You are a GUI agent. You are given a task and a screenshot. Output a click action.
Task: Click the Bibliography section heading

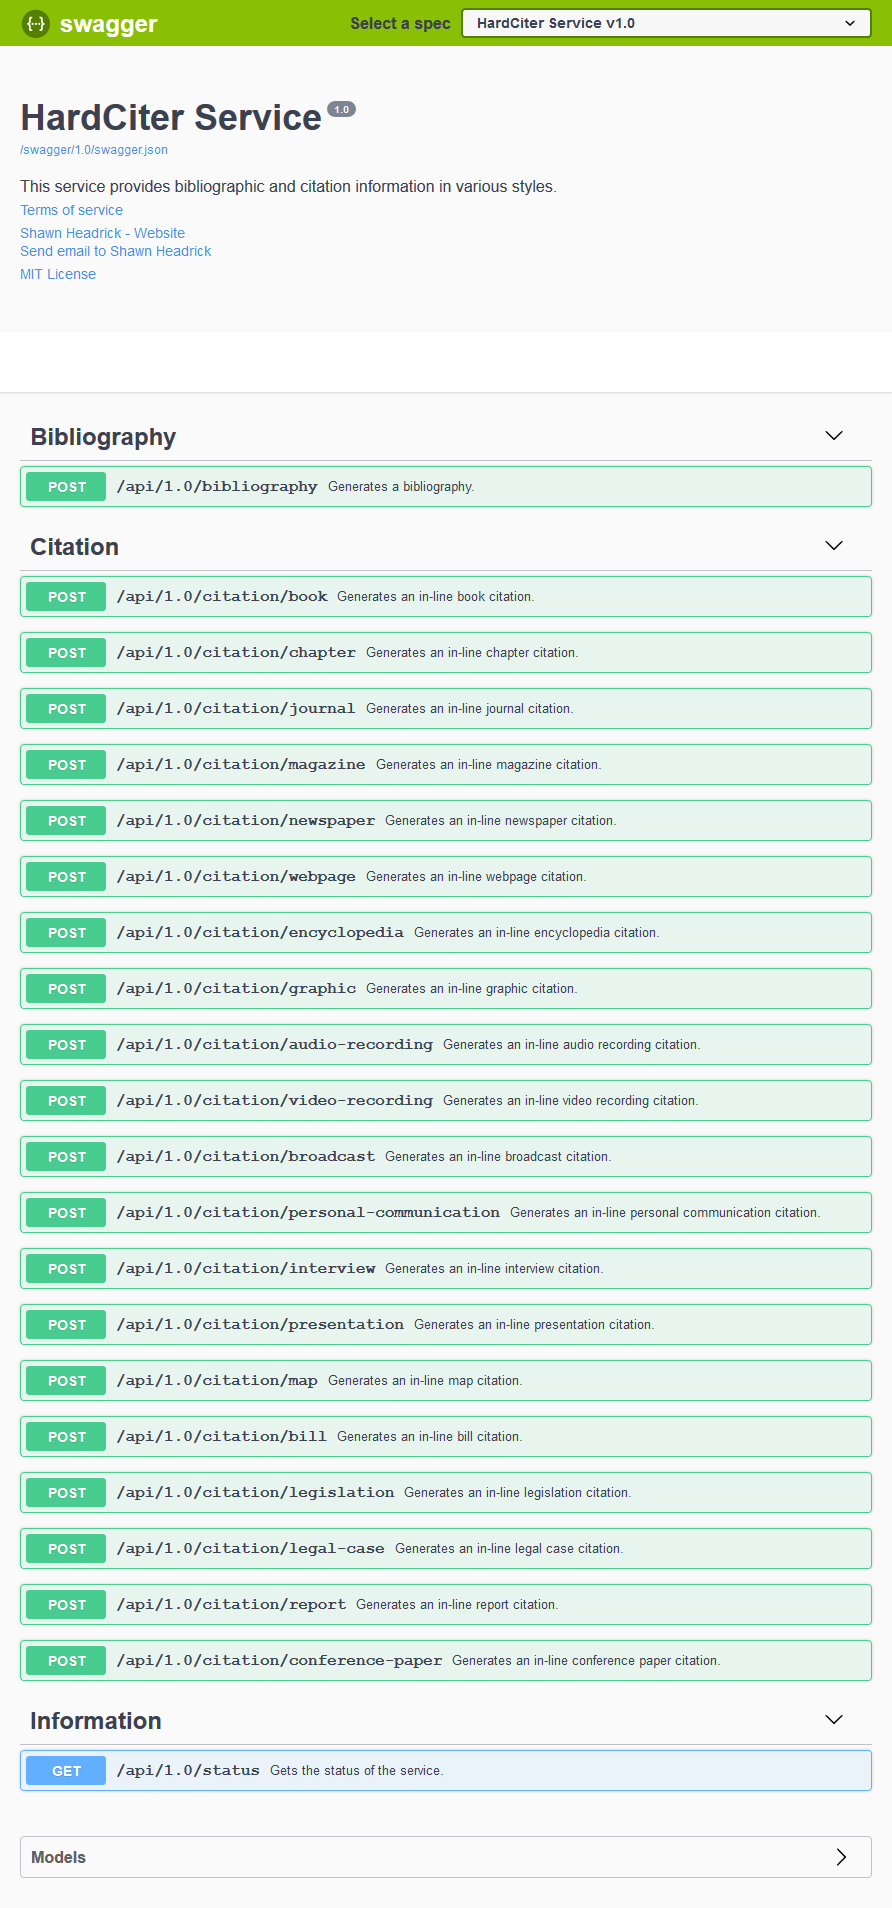(x=103, y=437)
